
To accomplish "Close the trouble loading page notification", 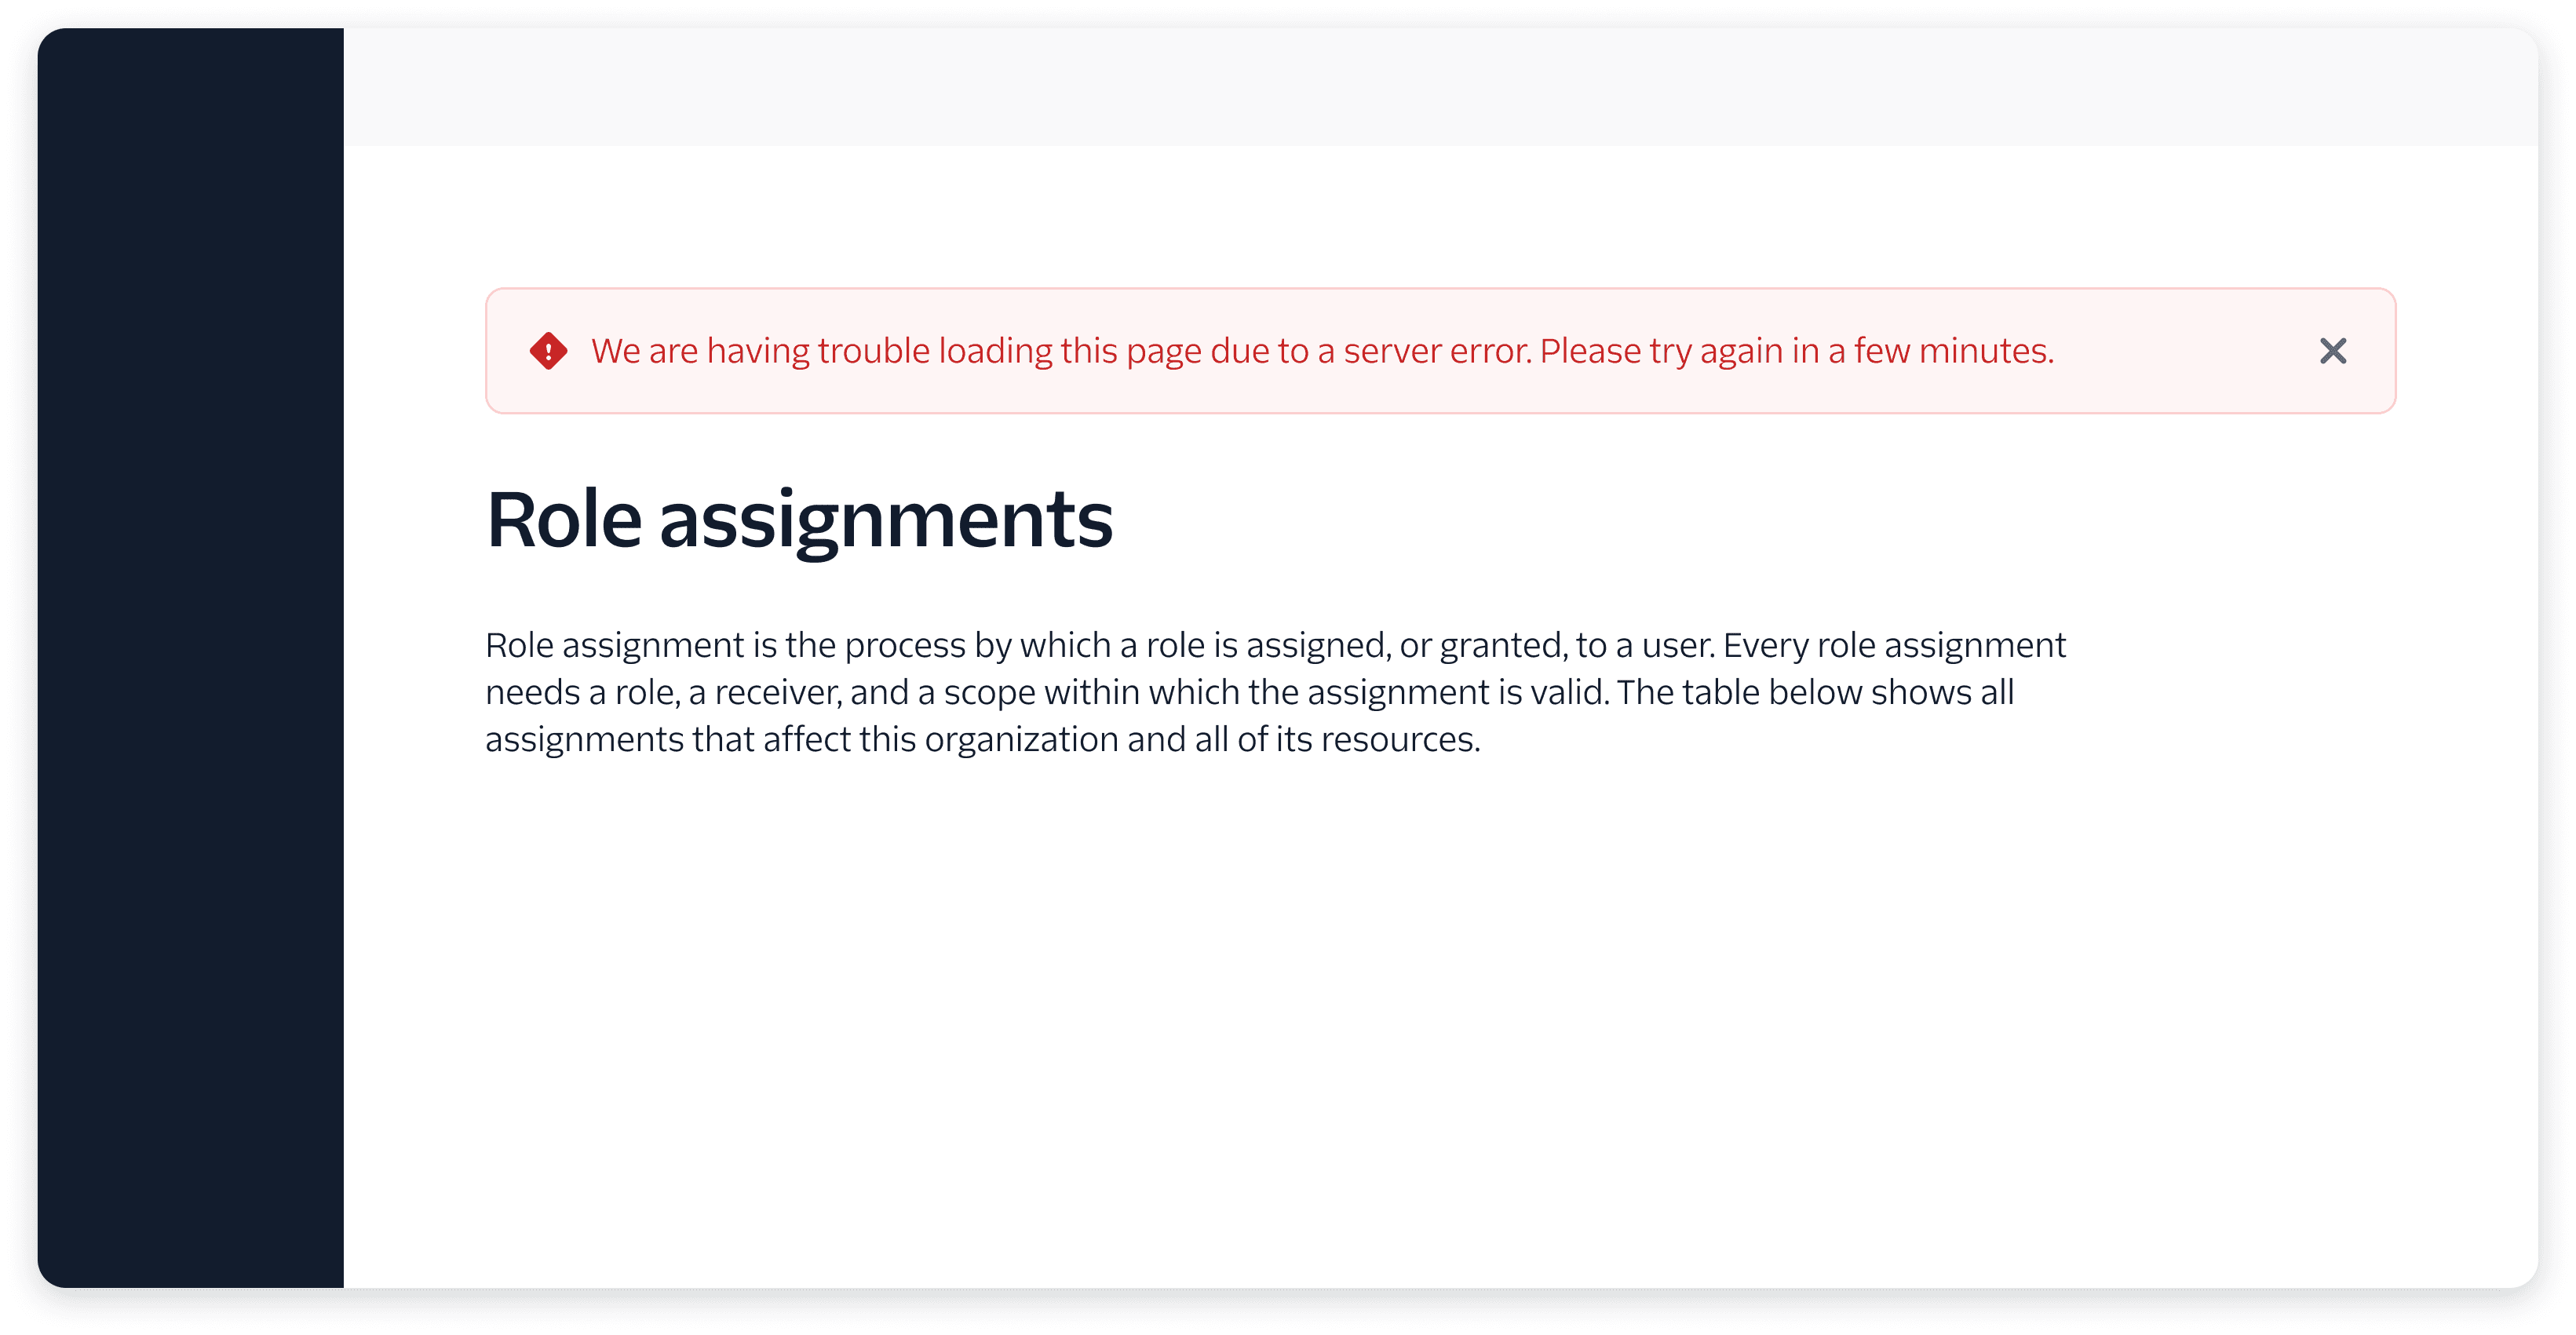I will [2334, 351].
